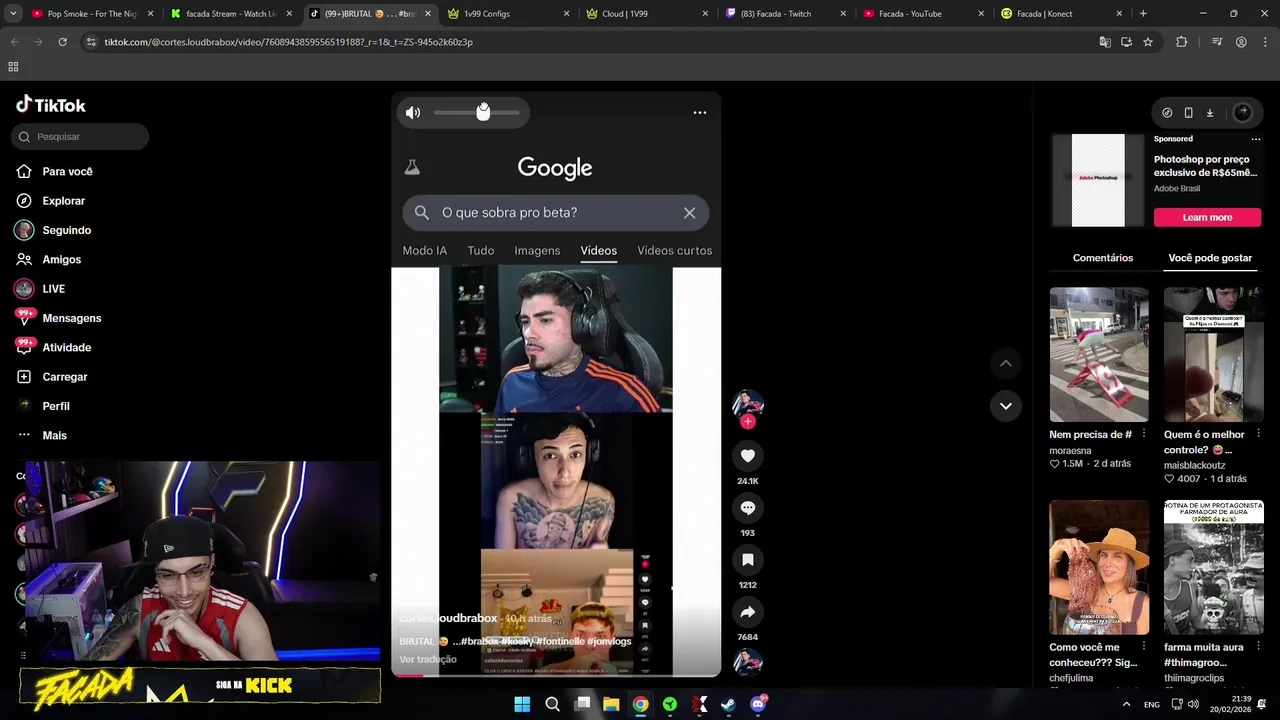
Task: Switch to the Comentários tab
Action: click(x=1103, y=258)
